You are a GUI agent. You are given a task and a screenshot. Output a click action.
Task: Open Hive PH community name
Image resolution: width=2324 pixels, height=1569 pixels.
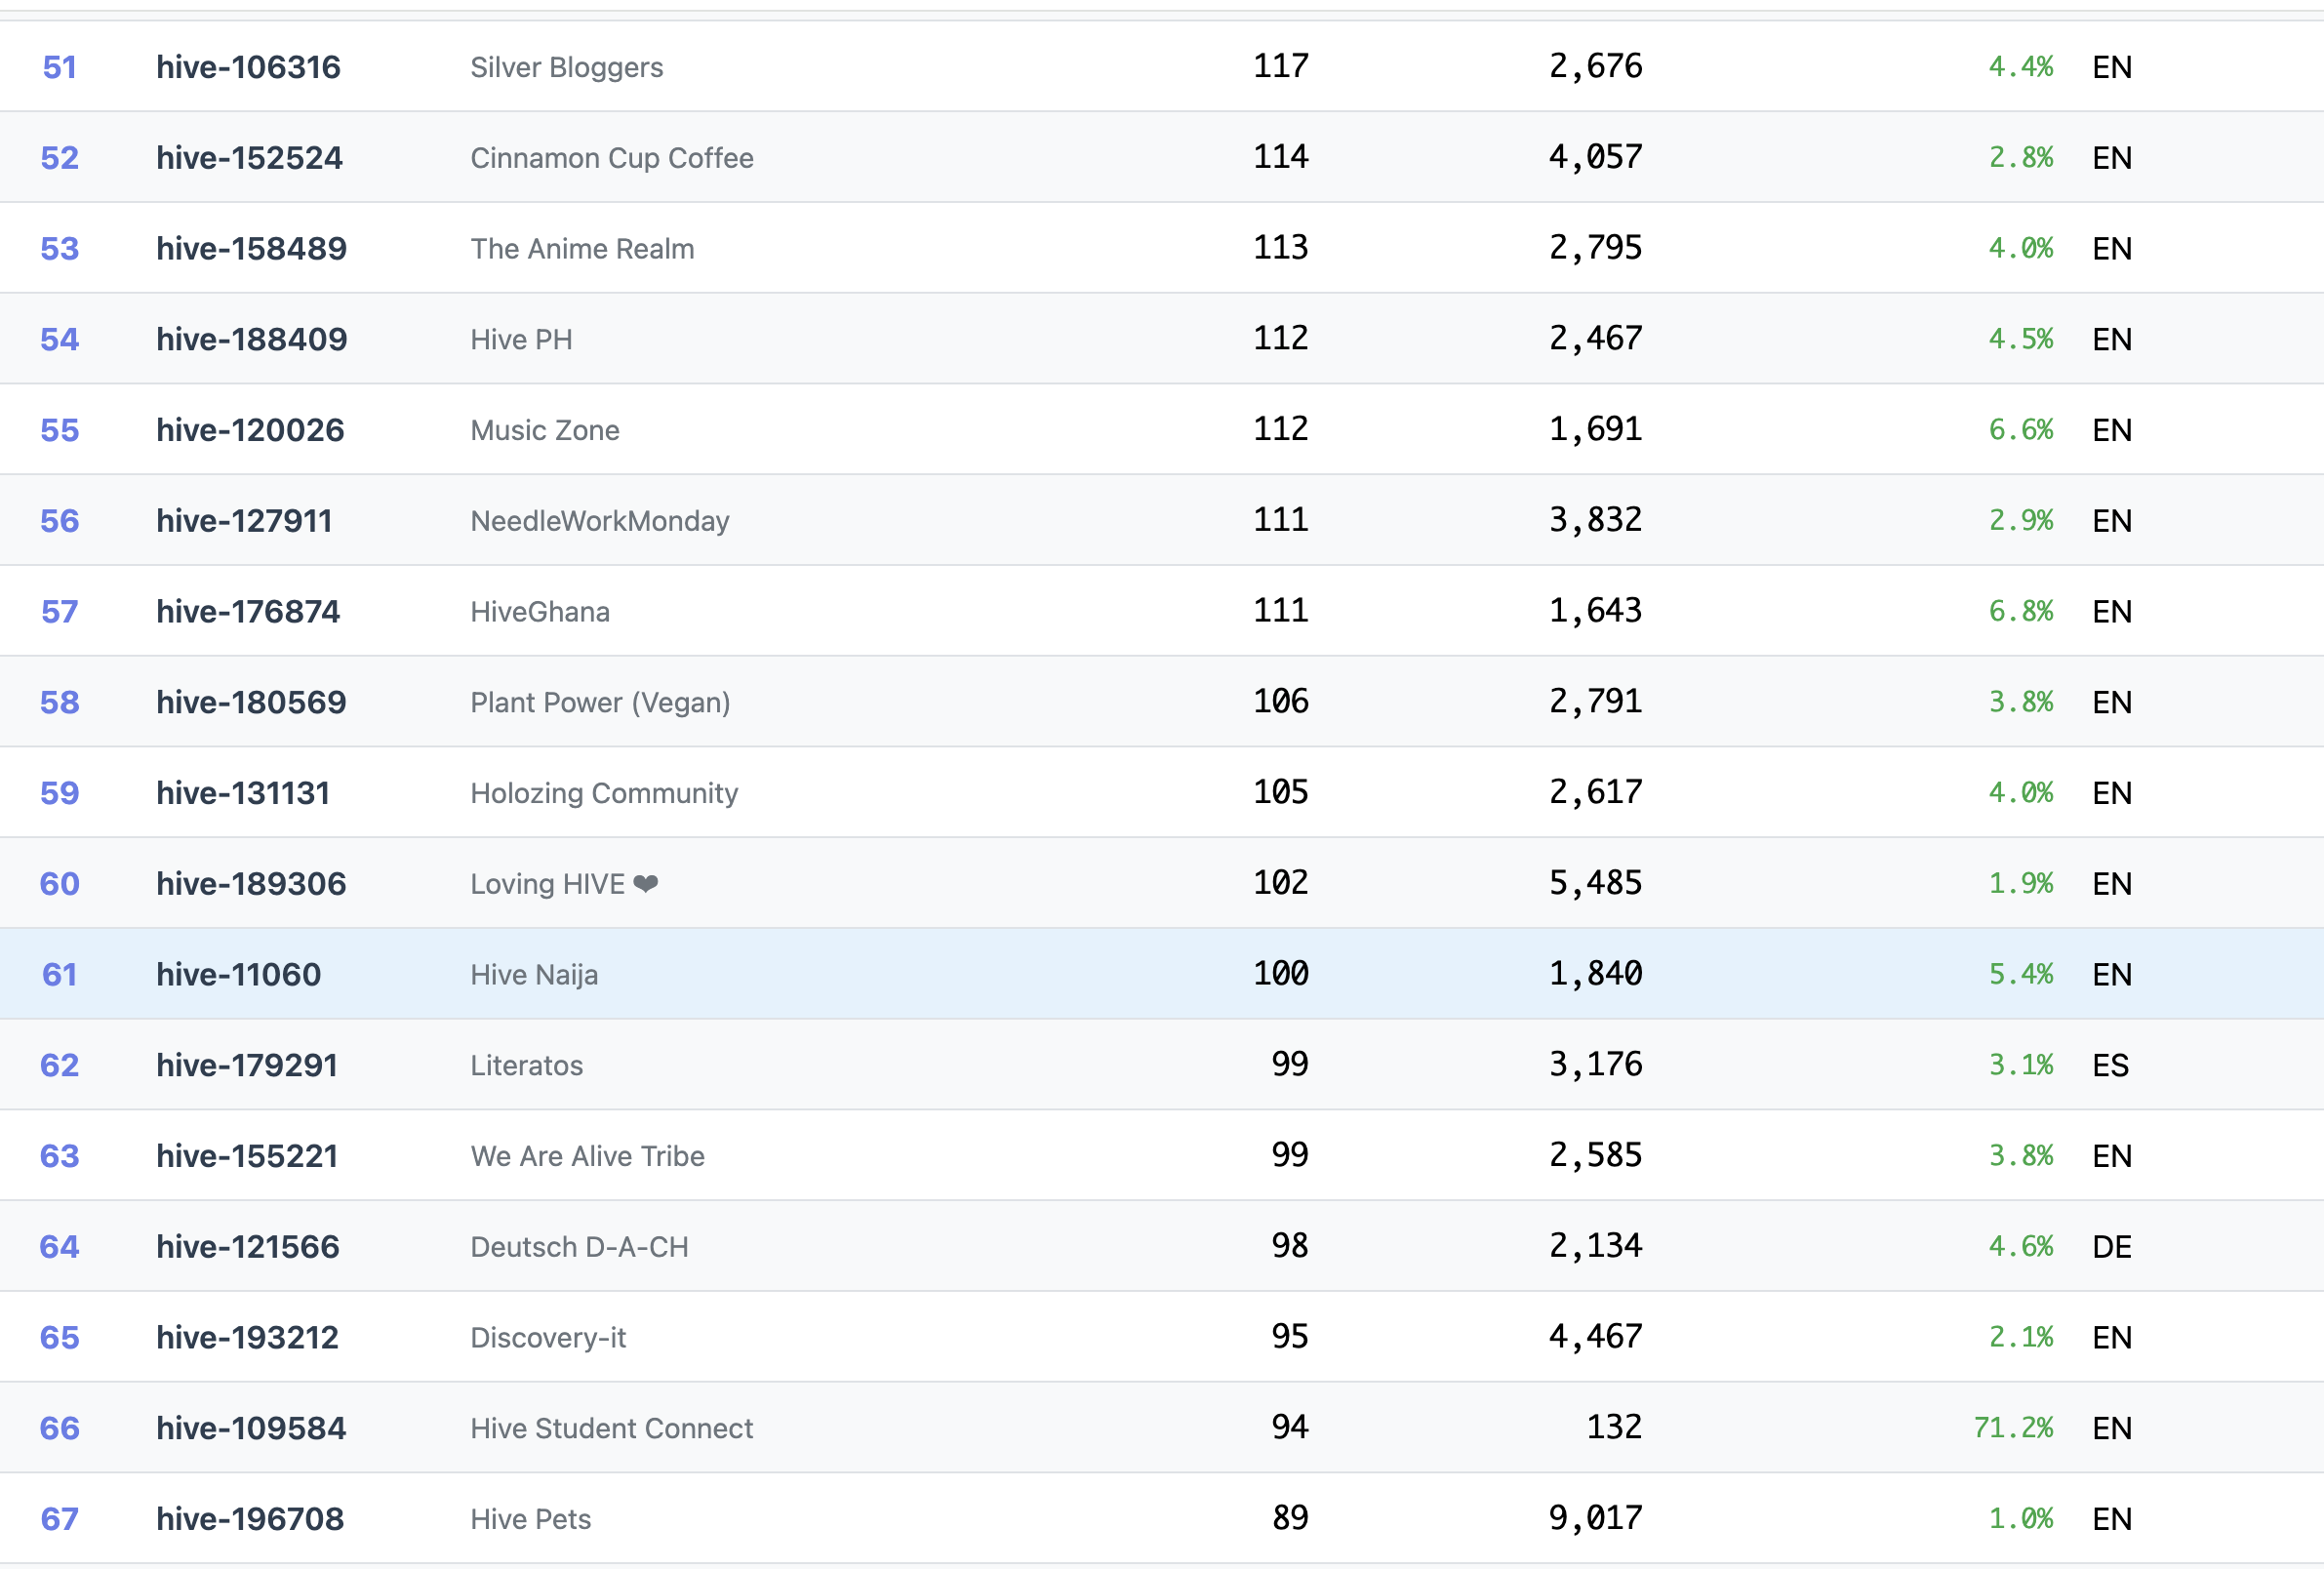coord(521,339)
